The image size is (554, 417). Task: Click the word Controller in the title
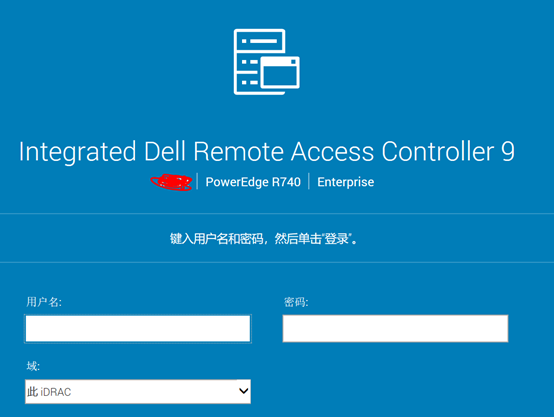point(438,151)
